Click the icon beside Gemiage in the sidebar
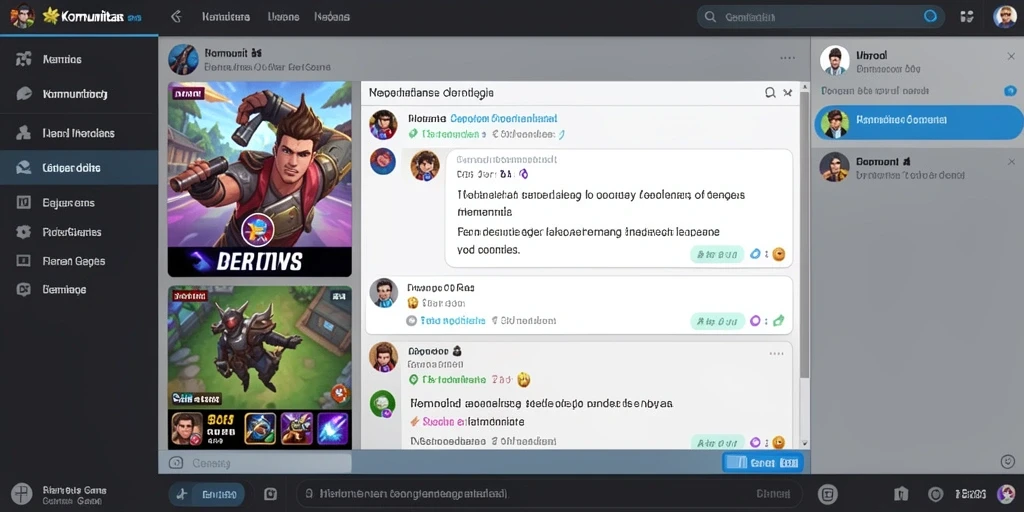Image resolution: width=1024 pixels, height=512 pixels. tap(24, 289)
